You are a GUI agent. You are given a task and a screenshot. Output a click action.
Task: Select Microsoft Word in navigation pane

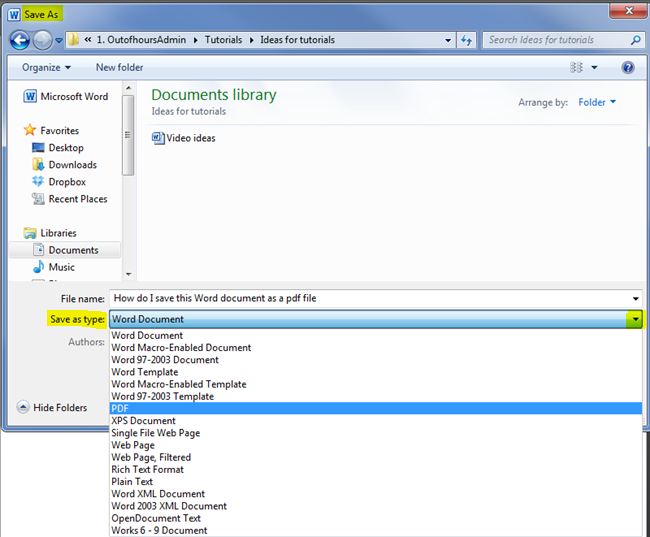click(66, 96)
